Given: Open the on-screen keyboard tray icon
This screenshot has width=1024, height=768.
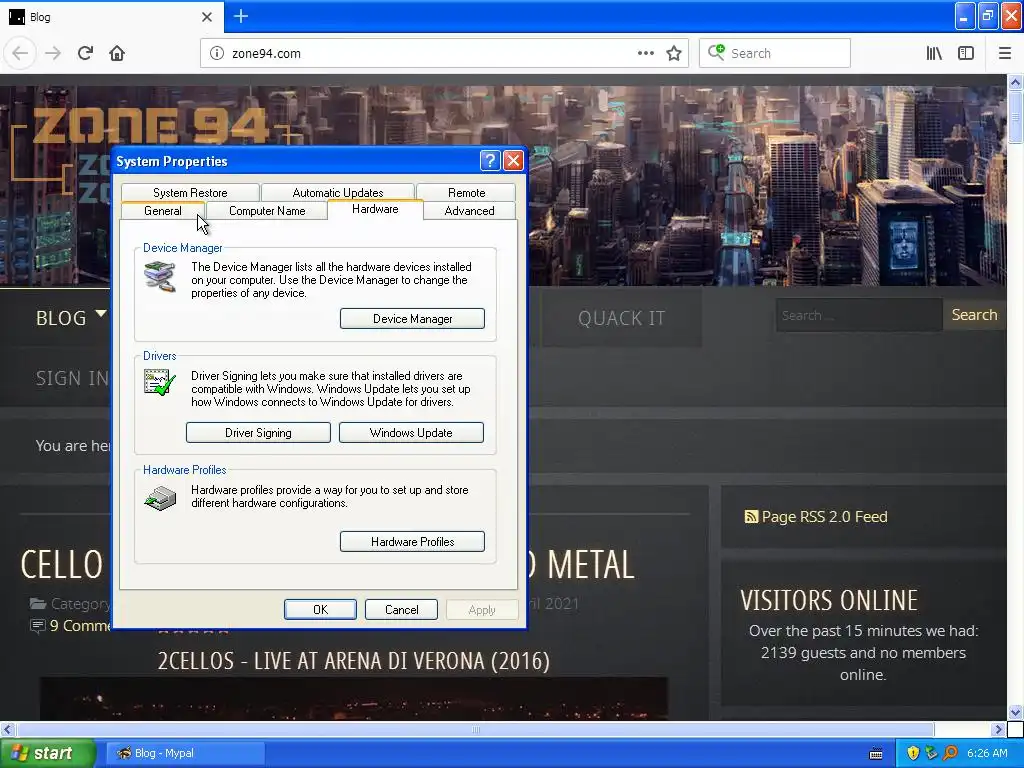Looking at the screenshot, I should [876, 754].
